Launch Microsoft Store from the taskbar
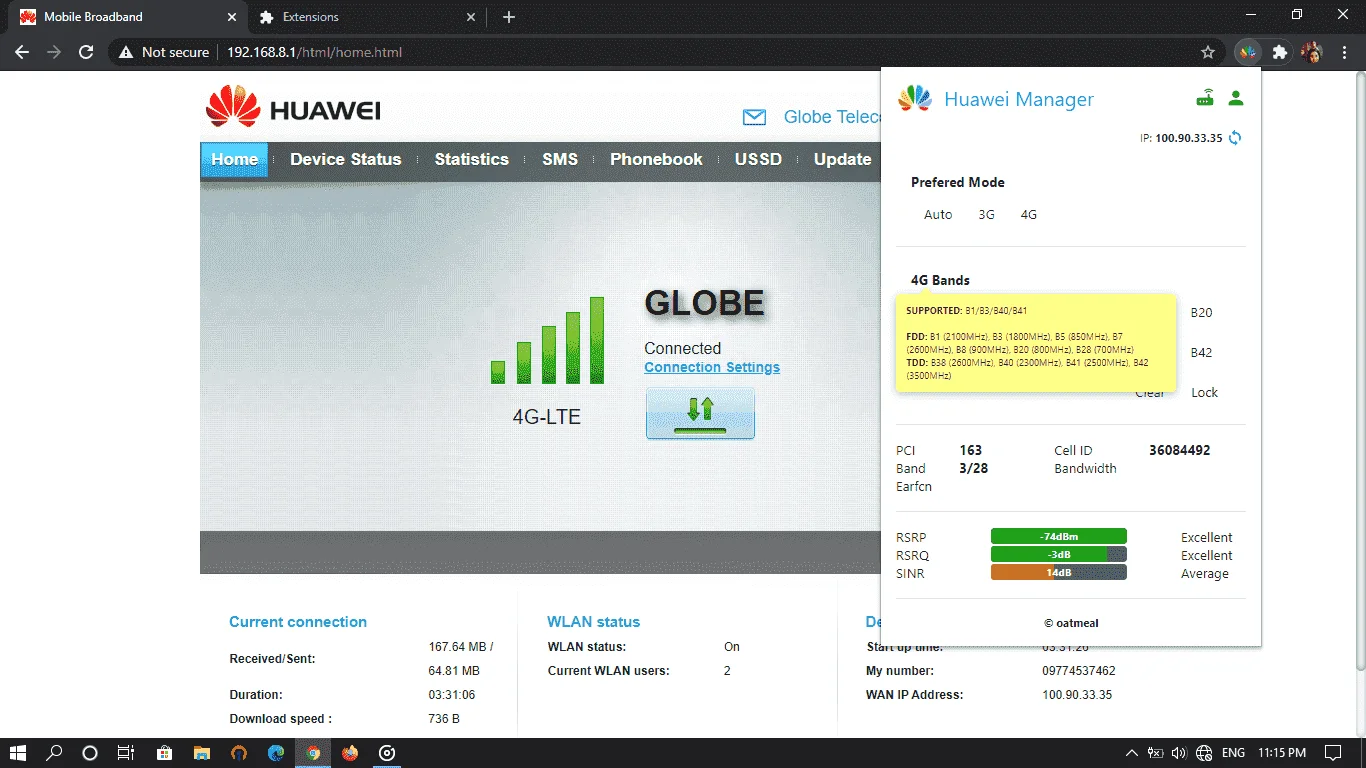 point(165,752)
